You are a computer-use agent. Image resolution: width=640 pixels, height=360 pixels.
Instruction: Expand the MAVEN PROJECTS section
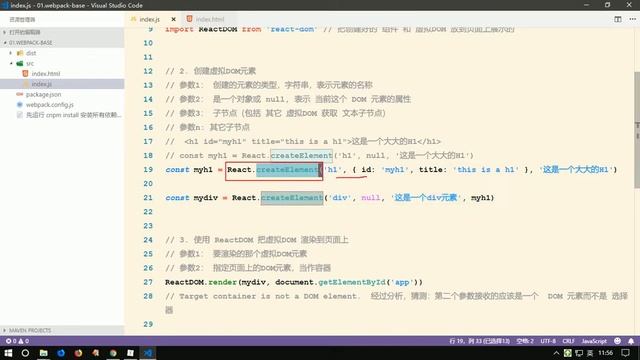62,330
